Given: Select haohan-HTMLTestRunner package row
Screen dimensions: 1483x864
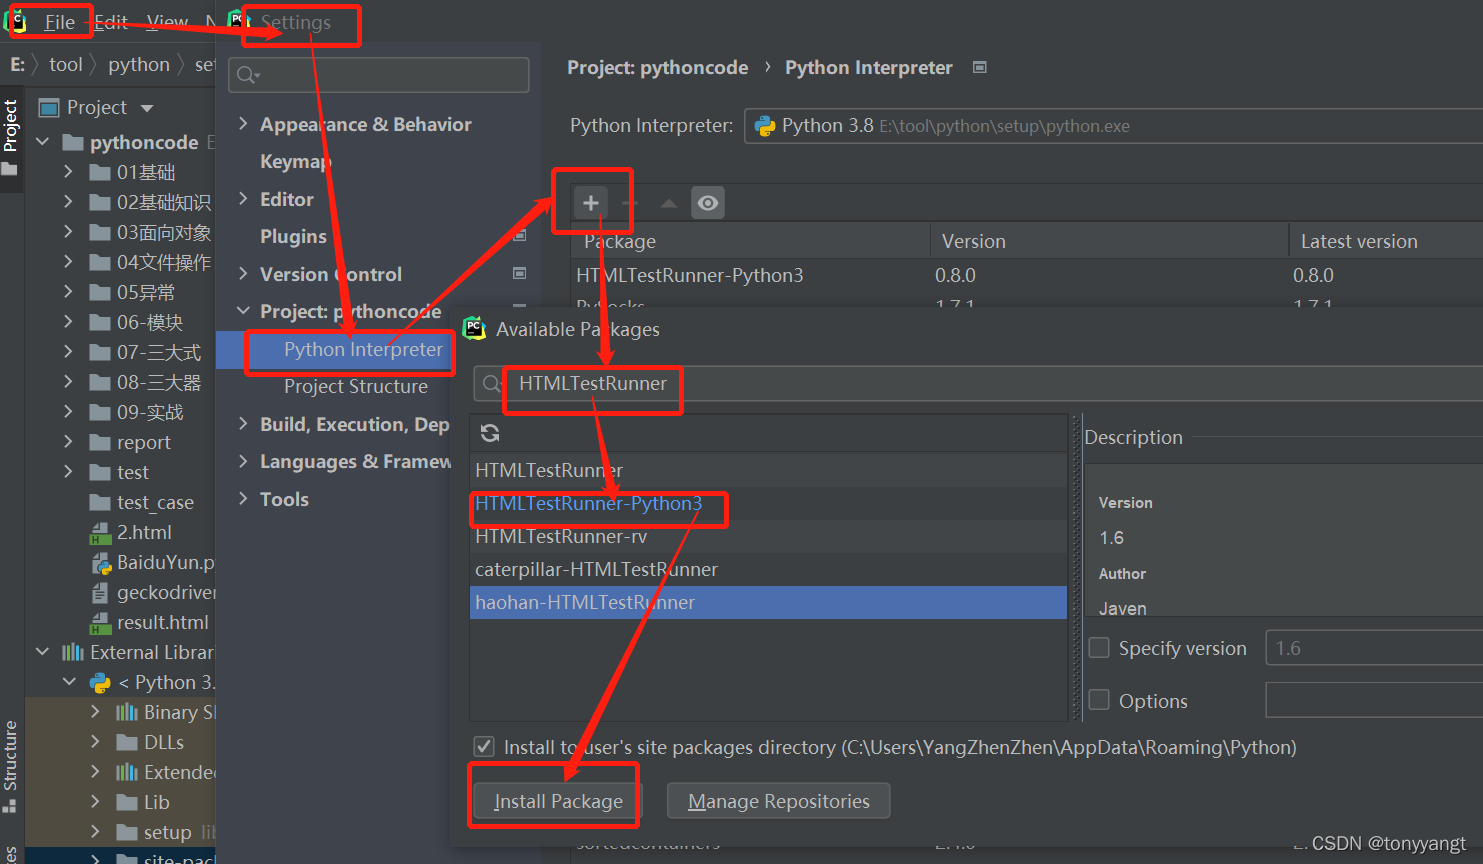Looking at the screenshot, I should tap(768, 602).
